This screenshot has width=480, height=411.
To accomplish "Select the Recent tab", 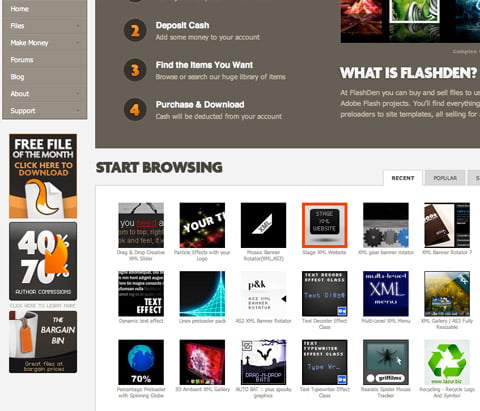I will [x=403, y=178].
